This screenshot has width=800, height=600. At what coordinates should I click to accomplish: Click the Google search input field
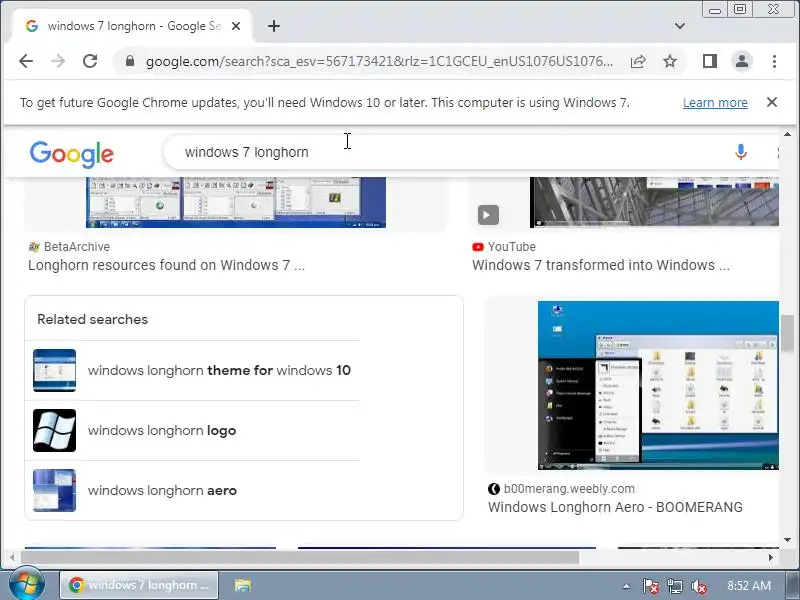point(449,152)
